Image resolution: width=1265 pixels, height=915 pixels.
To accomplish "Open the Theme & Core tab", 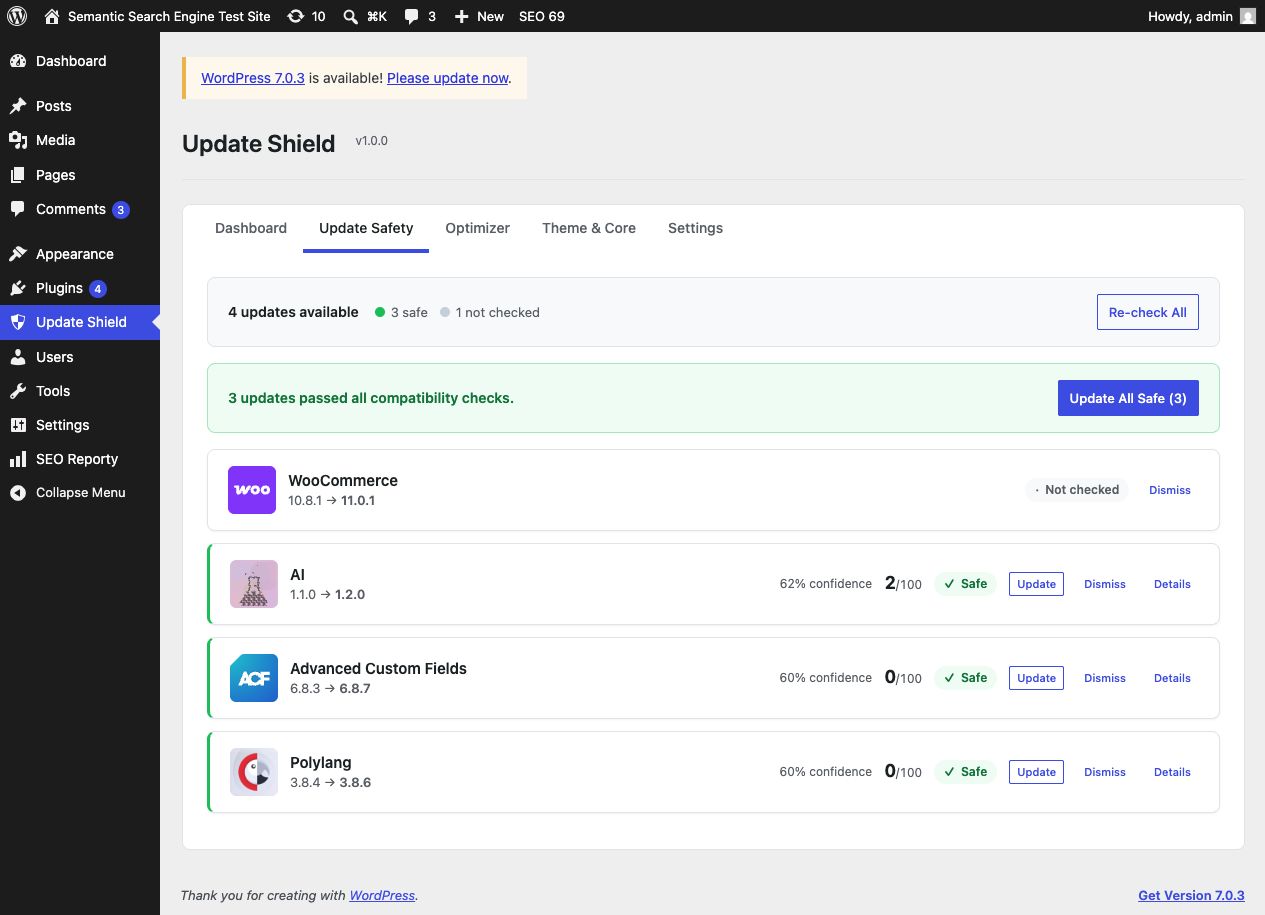I will pos(589,228).
